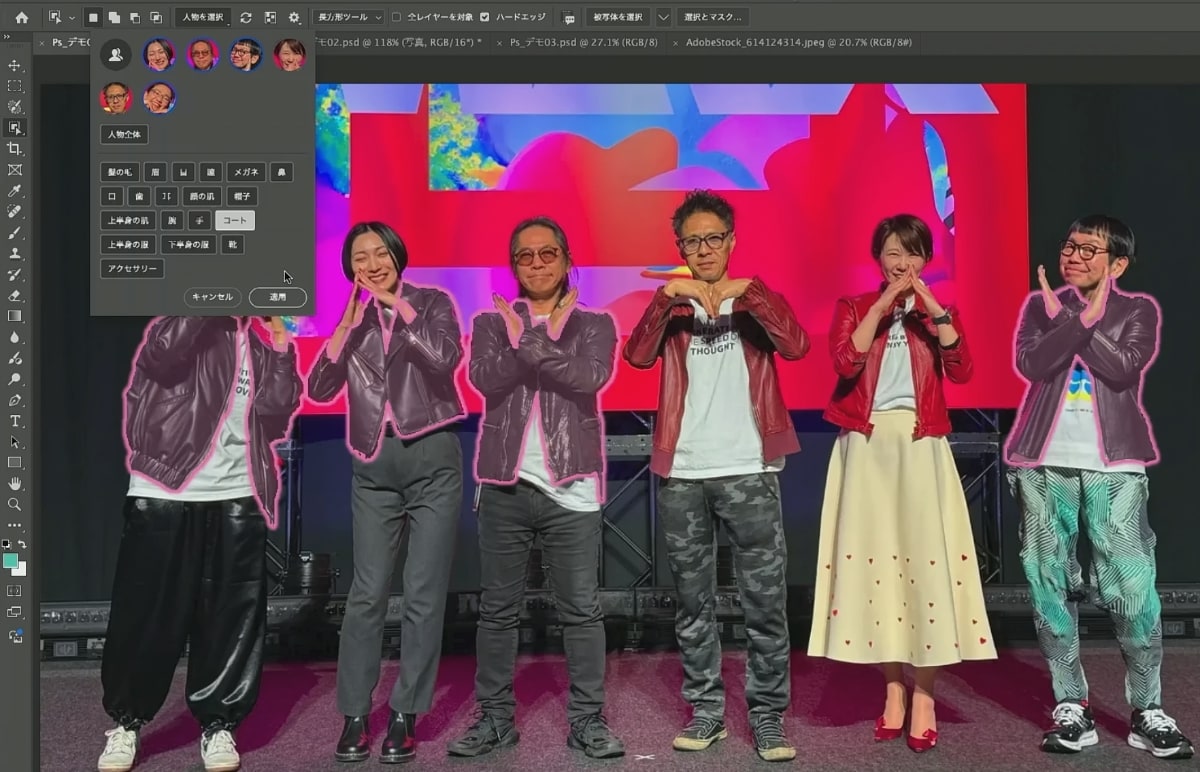The width and height of the screenshot is (1200, 772).
Task: Select the 上半身の服 chip
Action: click(128, 244)
